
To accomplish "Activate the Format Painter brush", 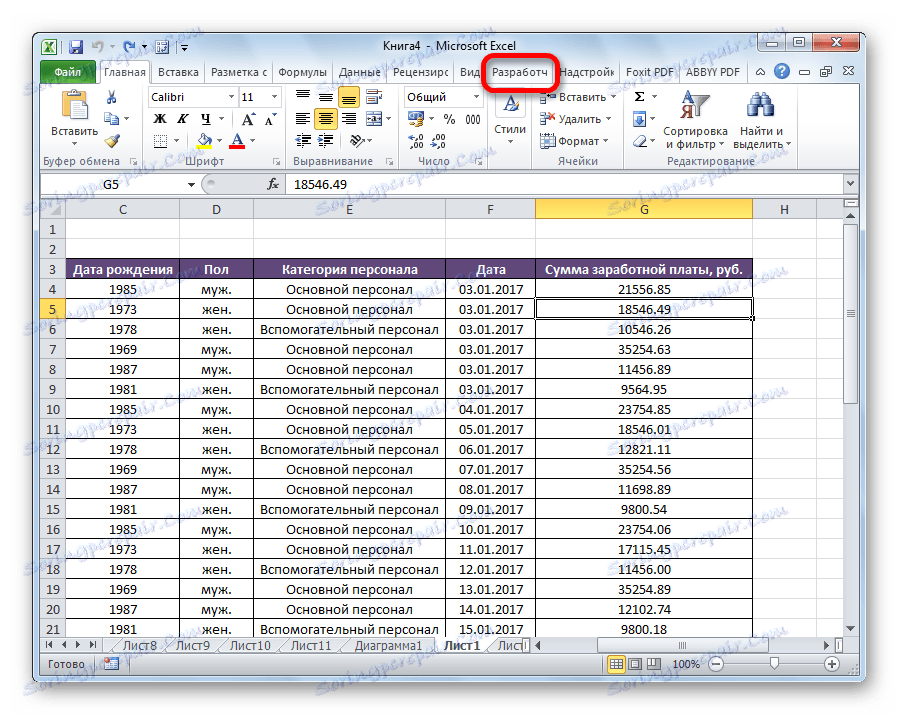I will (x=112, y=140).
